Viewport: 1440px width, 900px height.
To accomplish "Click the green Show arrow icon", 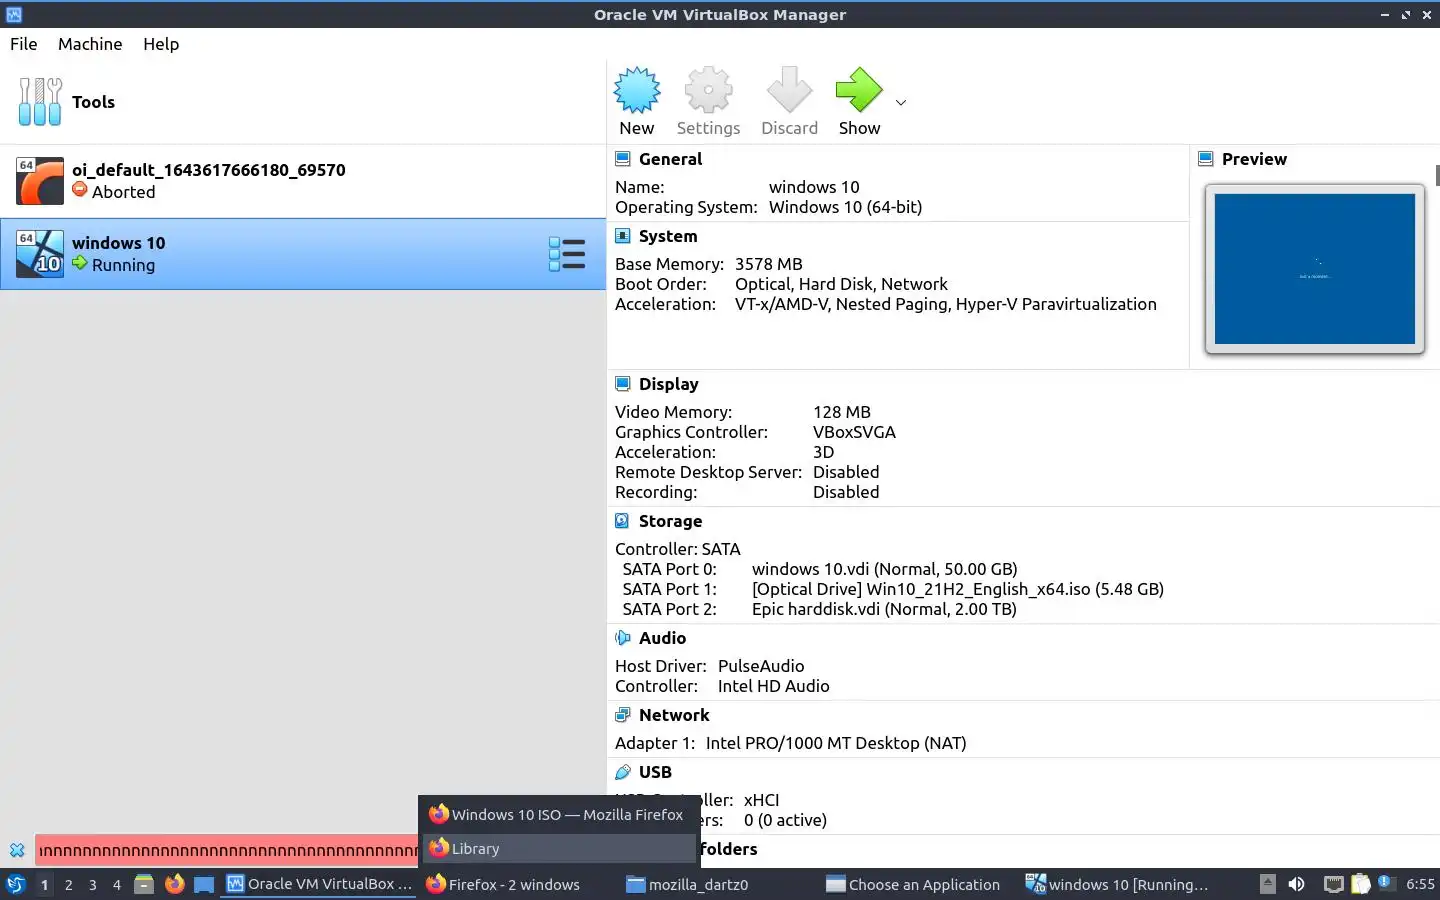I will [859, 91].
